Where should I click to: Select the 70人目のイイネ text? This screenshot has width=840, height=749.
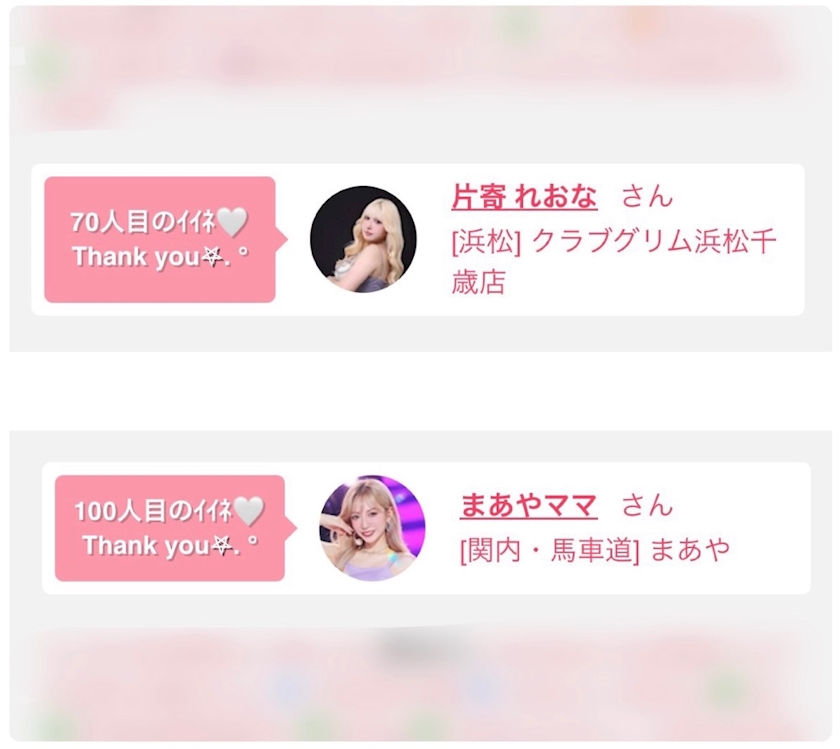(x=143, y=222)
